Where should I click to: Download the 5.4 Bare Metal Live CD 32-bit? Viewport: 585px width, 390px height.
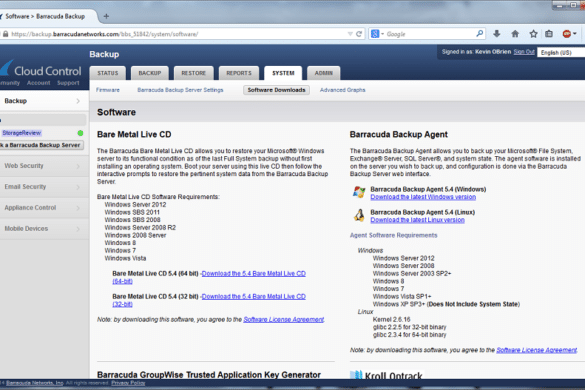(x=254, y=297)
